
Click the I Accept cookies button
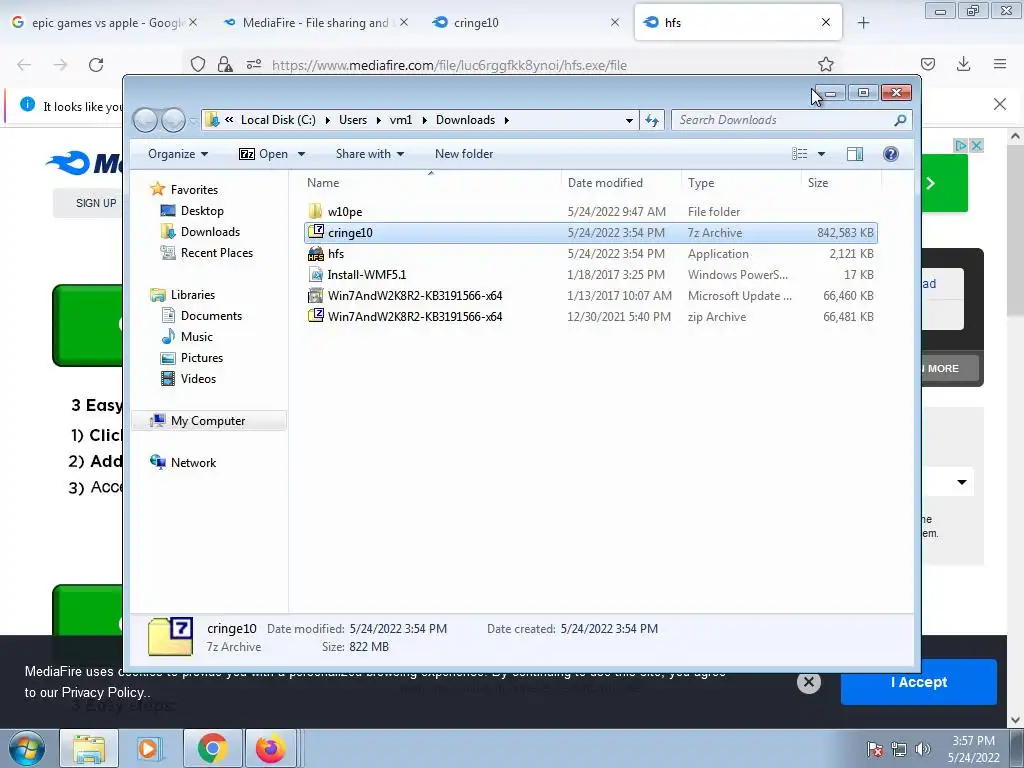919,682
